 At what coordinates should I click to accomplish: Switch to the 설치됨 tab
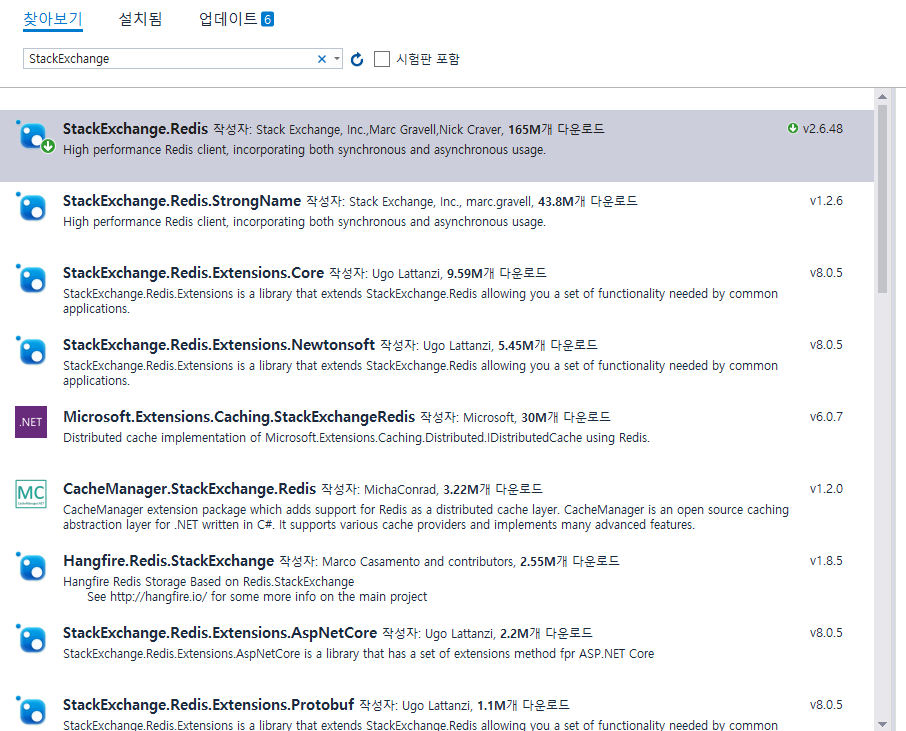click(140, 19)
